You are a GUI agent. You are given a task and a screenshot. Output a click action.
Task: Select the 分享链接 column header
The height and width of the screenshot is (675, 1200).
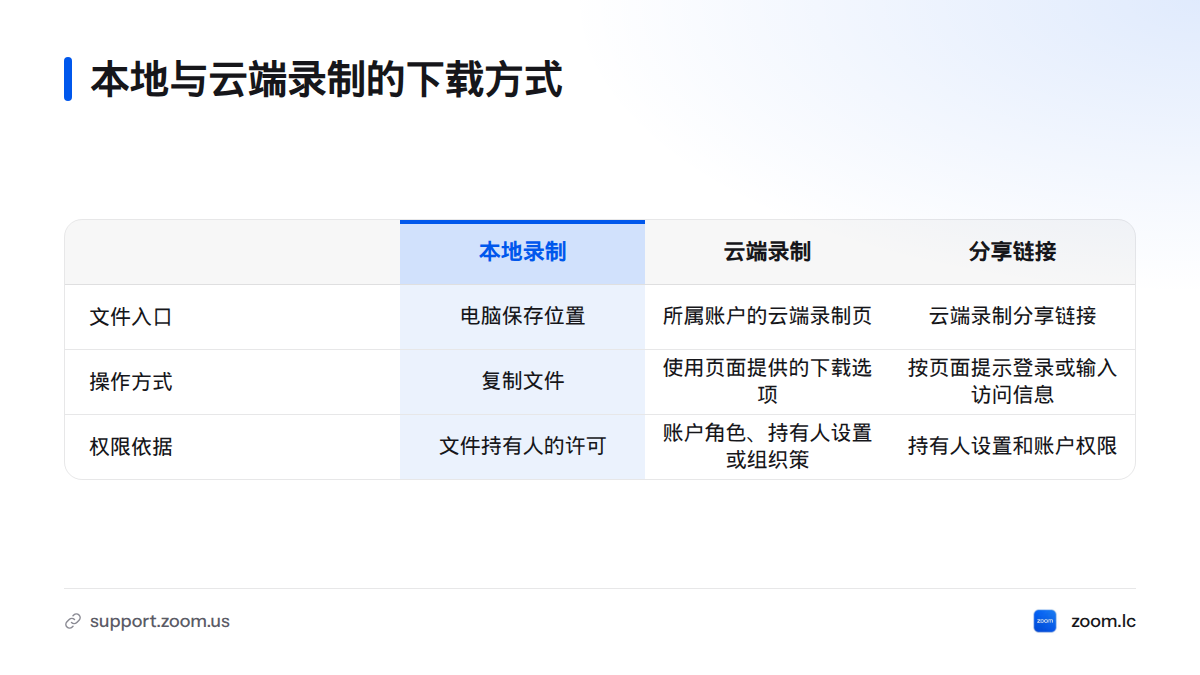pyautogui.click(x=1012, y=252)
